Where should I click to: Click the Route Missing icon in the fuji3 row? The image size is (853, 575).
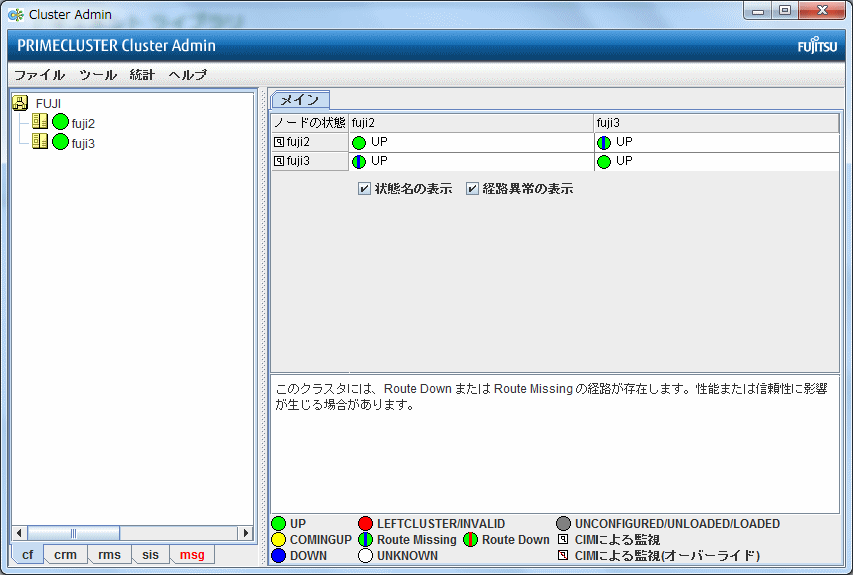359,161
